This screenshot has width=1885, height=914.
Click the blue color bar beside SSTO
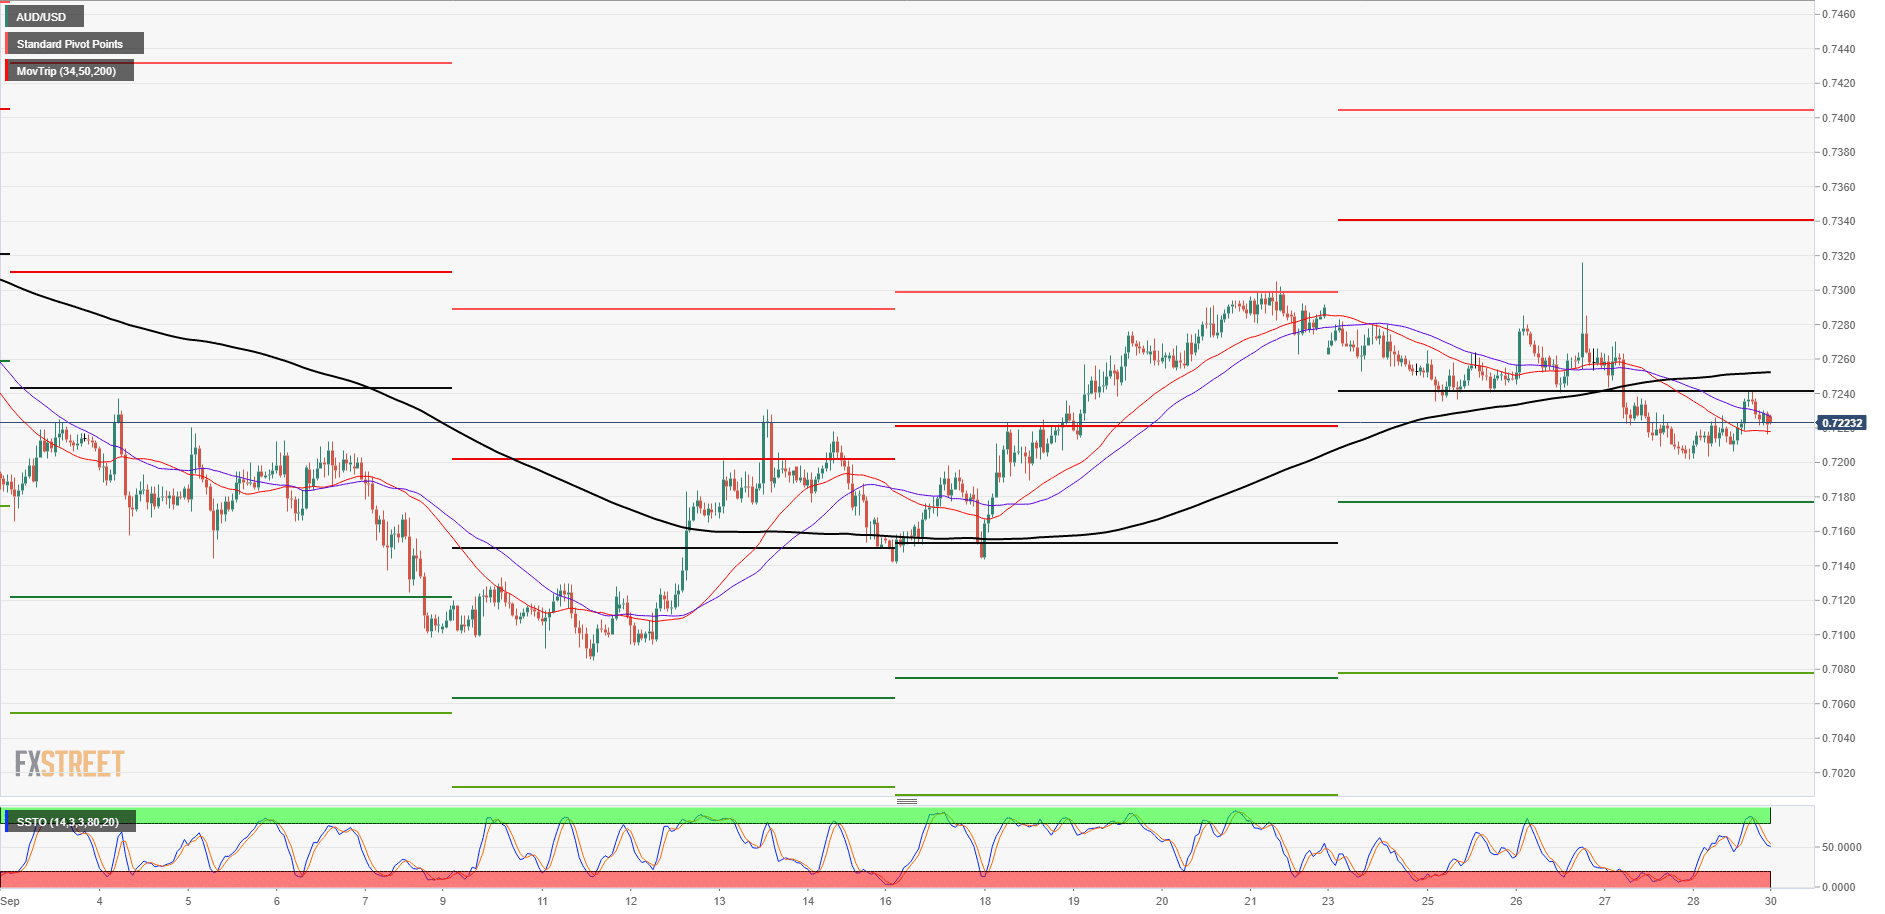[6, 822]
